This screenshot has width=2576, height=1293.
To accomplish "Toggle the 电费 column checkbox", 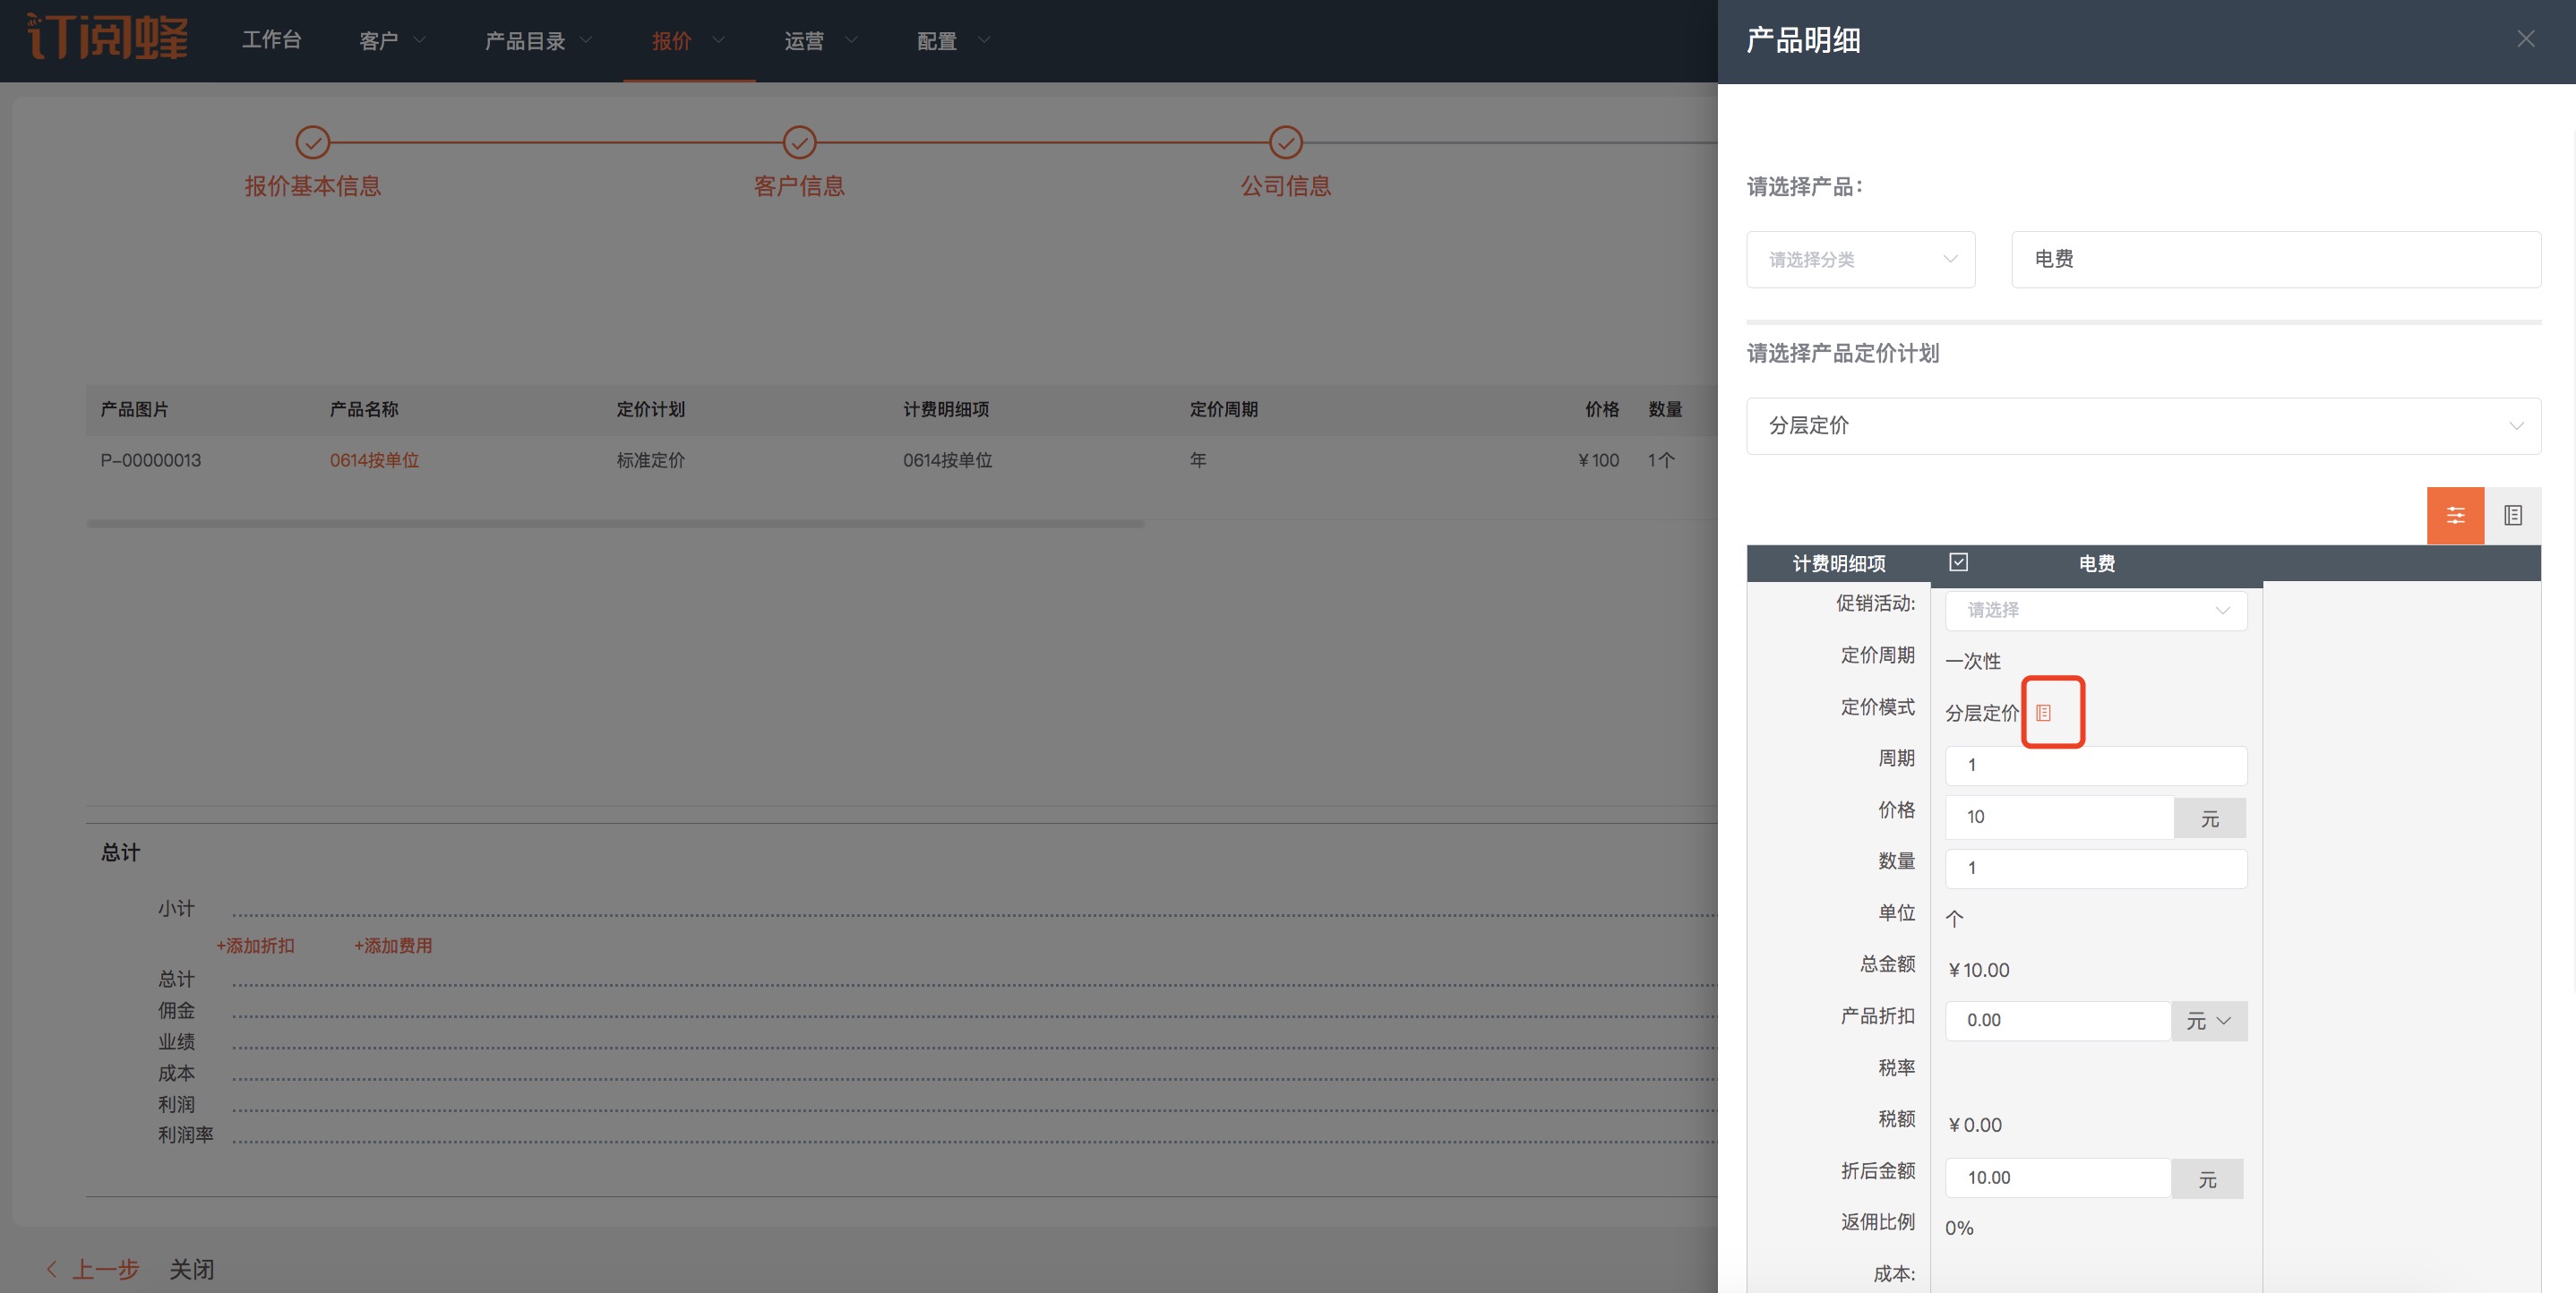I will pyautogui.click(x=1958, y=562).
